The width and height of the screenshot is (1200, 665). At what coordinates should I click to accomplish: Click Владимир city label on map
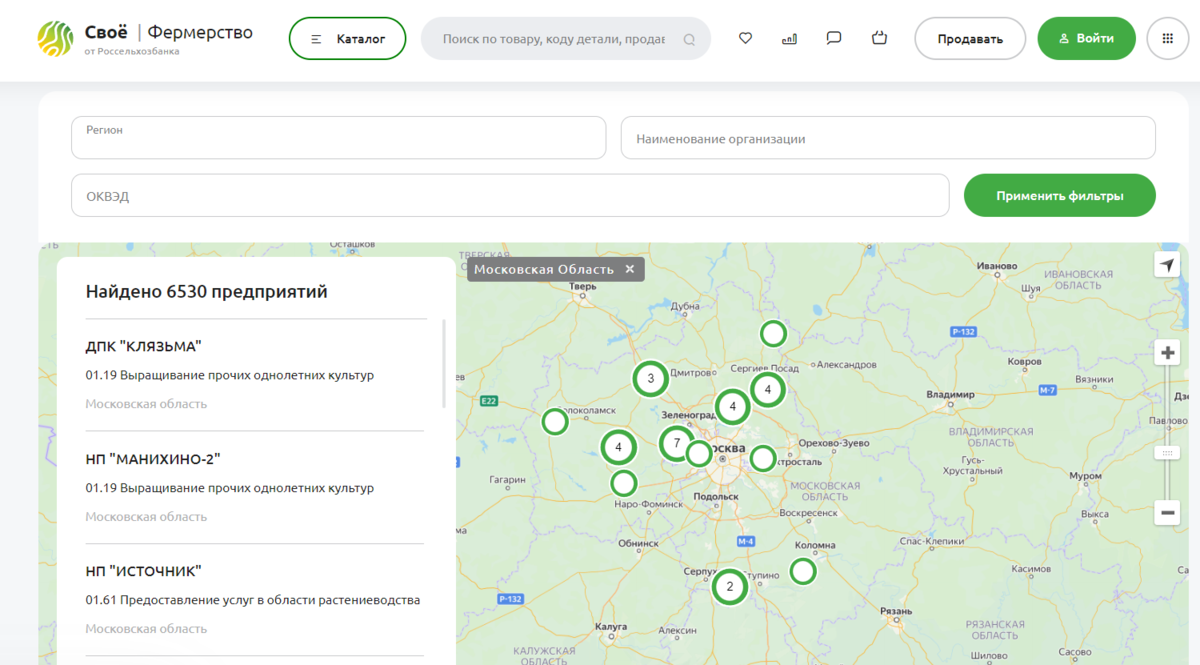(x=950, y=395)
